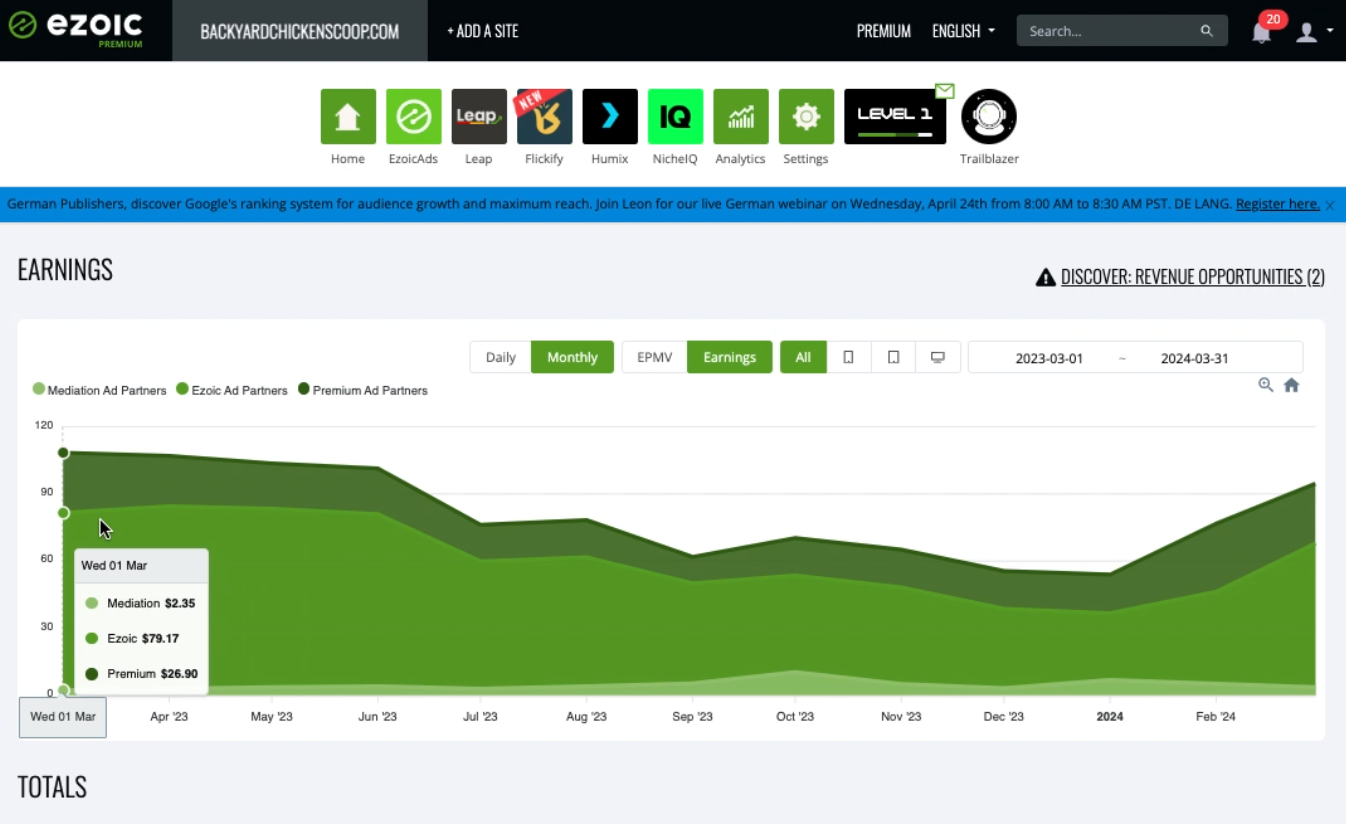
Task: Filter earnings by mobile device icon
Action: (x=849, y=357)
